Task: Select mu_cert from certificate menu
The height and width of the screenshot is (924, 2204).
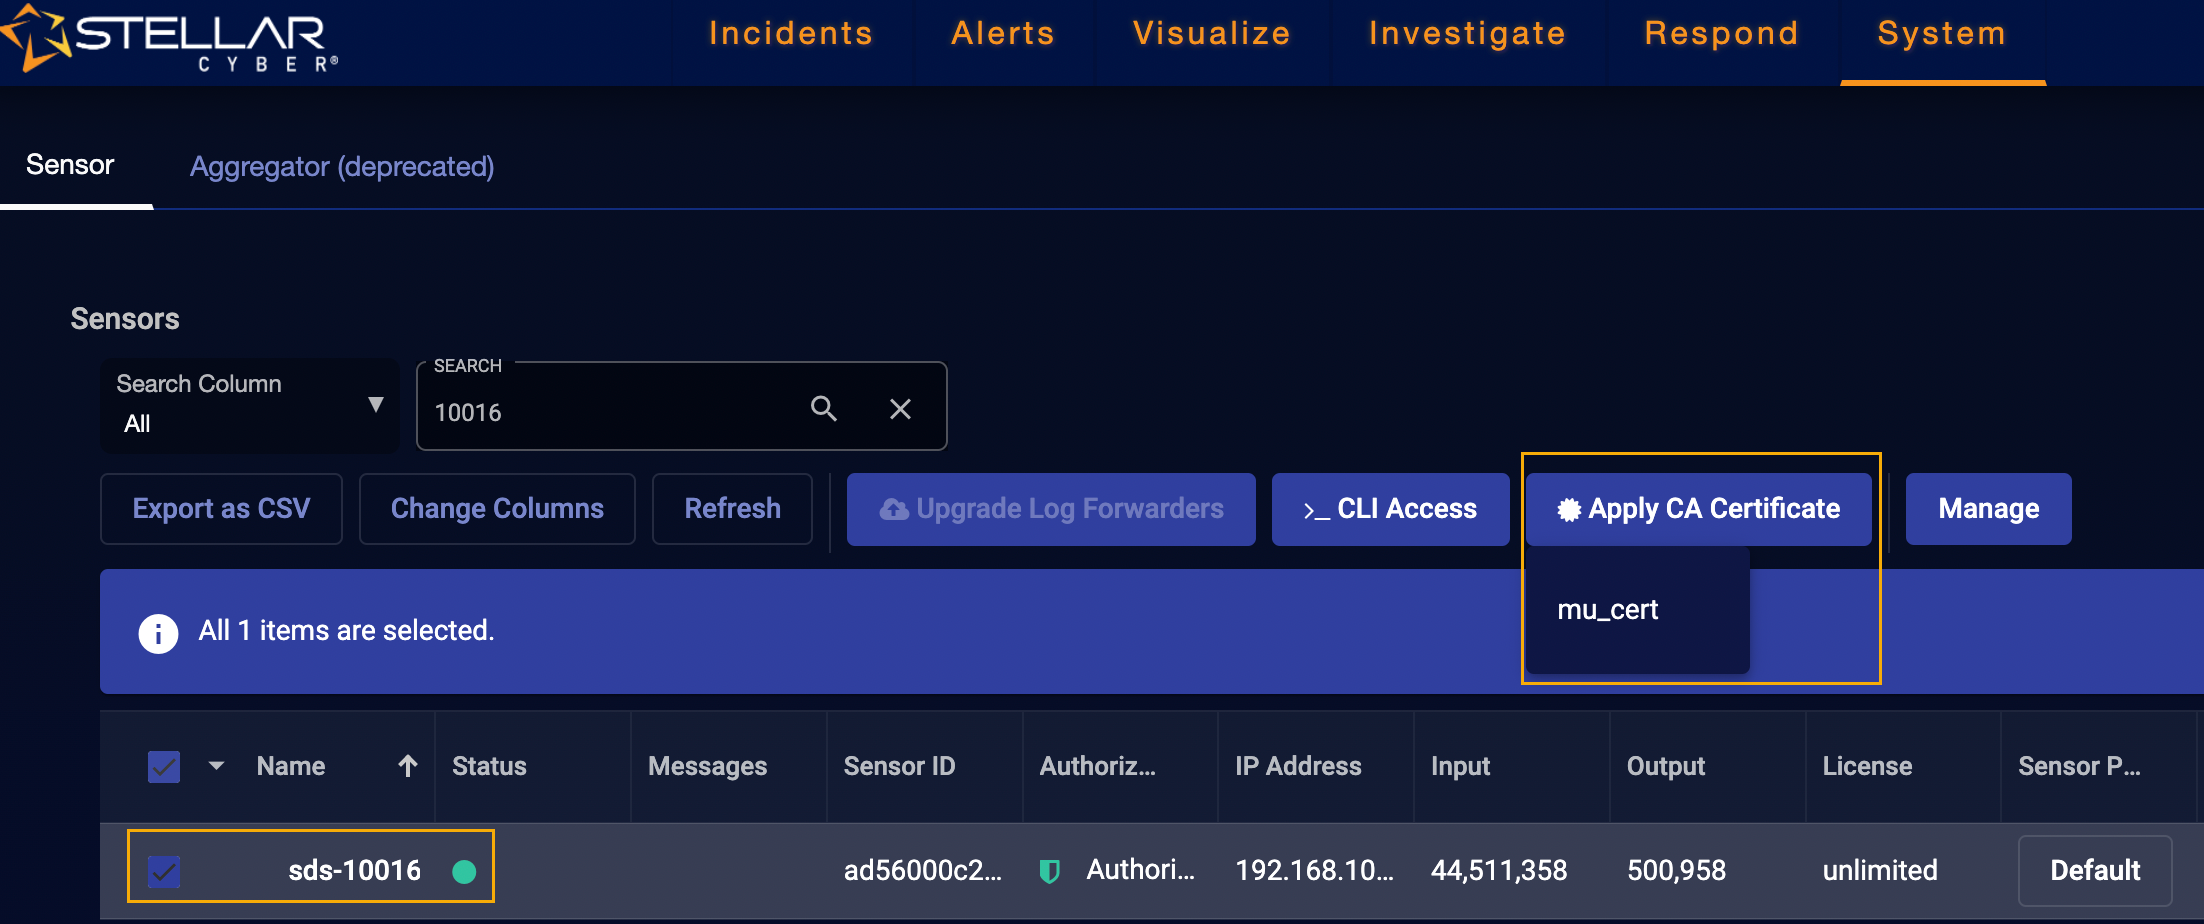Action: (x=1608, y=610)
